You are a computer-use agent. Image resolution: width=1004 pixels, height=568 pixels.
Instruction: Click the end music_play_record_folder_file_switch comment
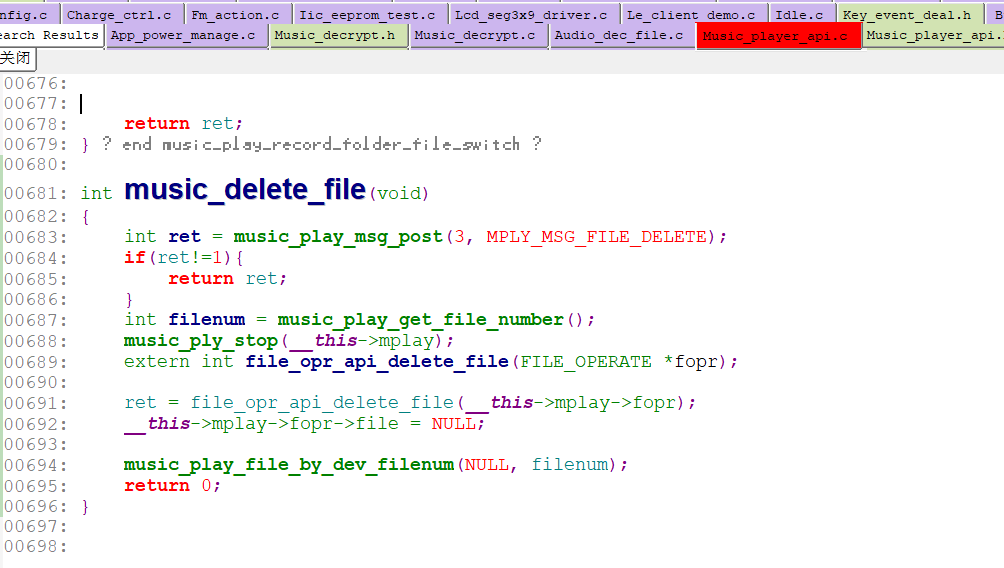(x=321, y=145)
